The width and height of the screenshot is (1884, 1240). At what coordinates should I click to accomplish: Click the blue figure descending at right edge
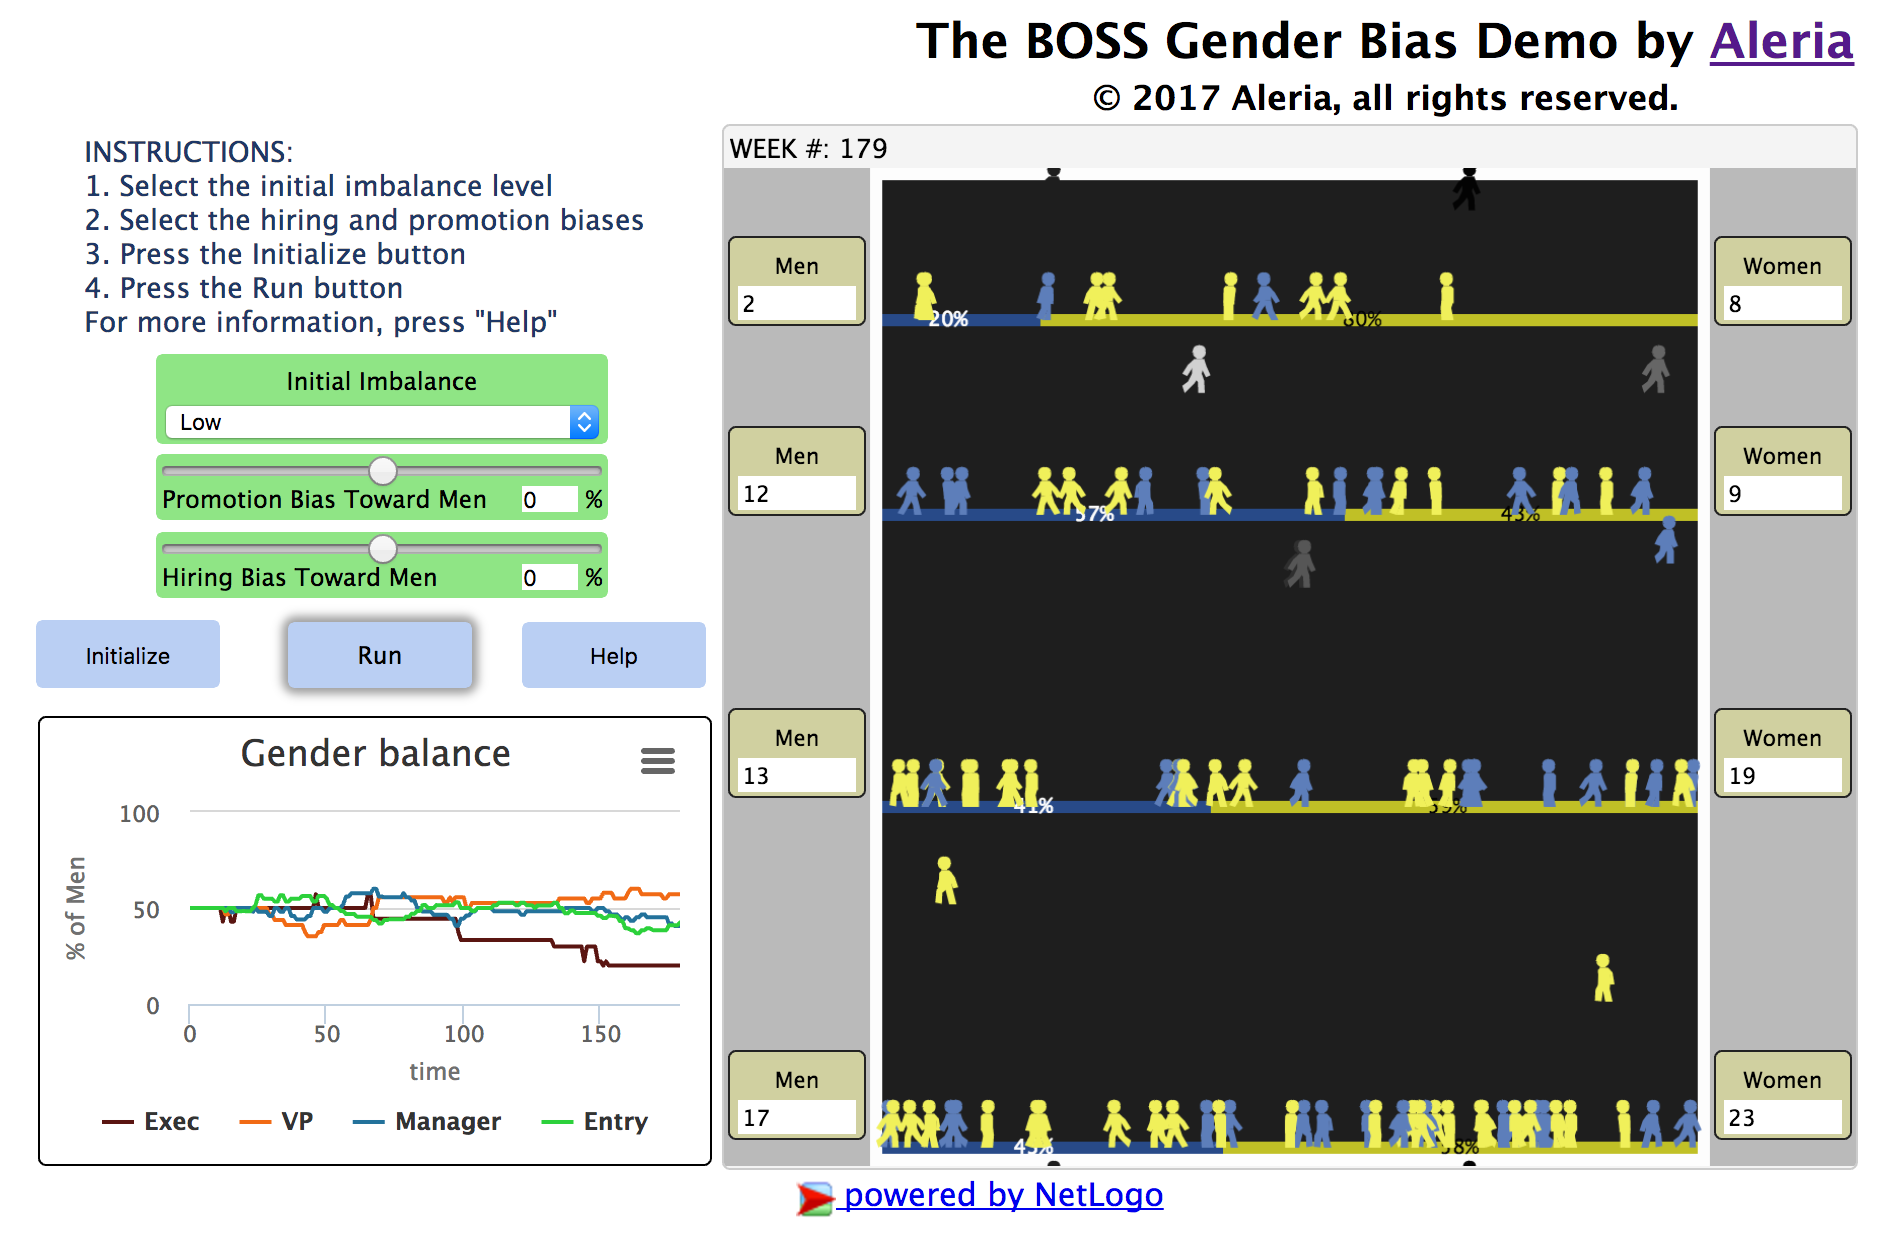tap(1666, 540)
